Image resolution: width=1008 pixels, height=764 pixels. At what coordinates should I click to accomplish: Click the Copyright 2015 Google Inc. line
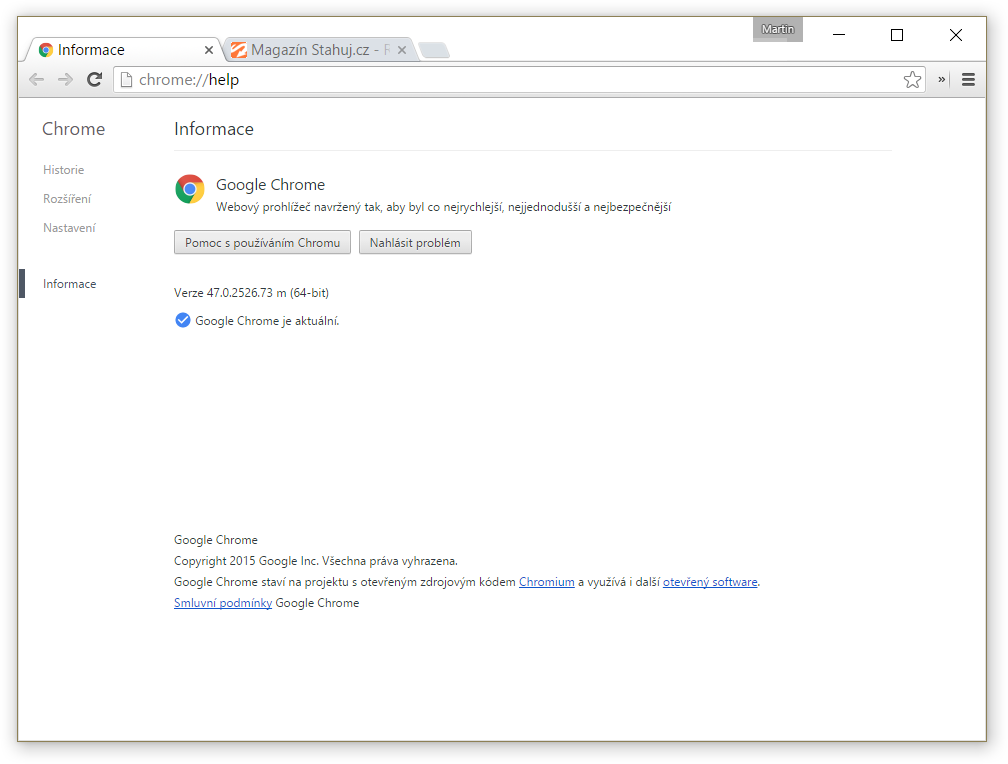(316, 561)
